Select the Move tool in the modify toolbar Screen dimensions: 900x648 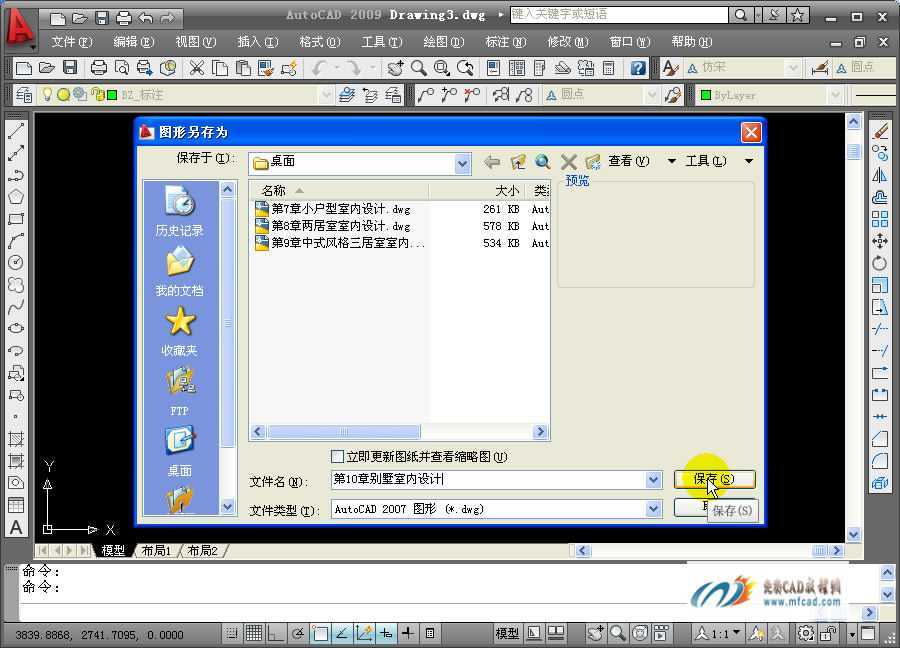pos(879,241)
